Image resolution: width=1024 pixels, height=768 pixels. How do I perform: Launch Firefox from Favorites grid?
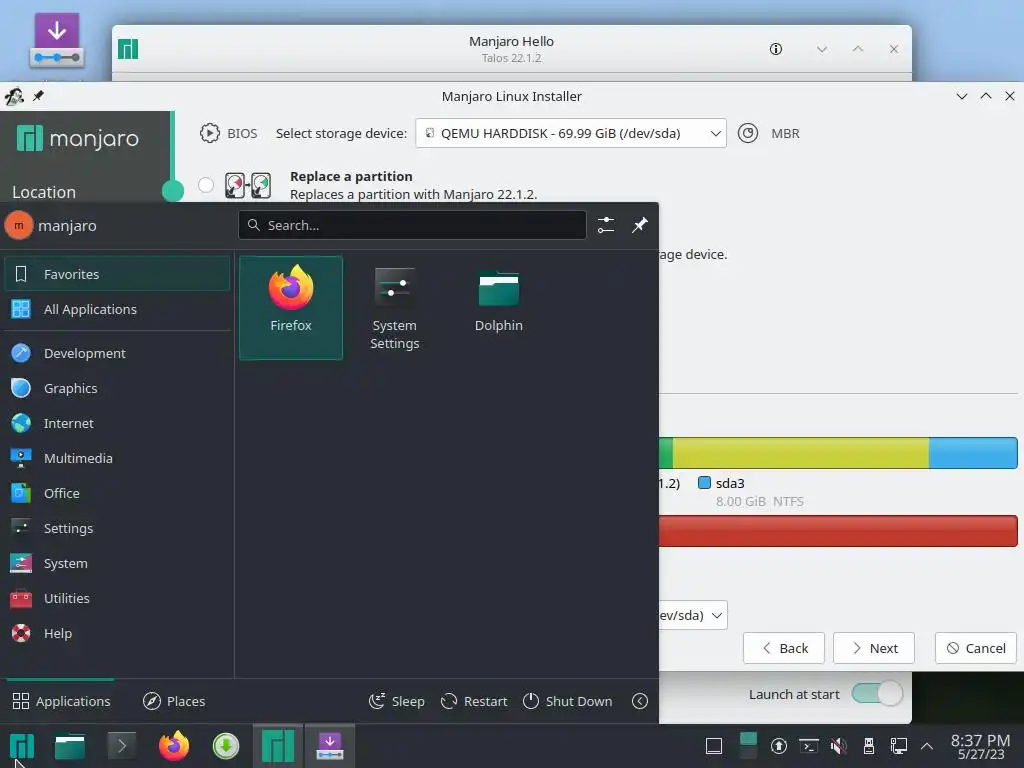tap(291, 308)
